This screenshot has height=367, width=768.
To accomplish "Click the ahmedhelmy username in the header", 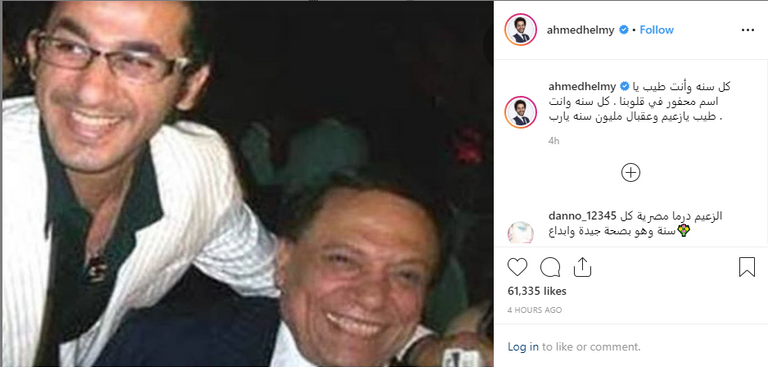I will coord(580,30).
